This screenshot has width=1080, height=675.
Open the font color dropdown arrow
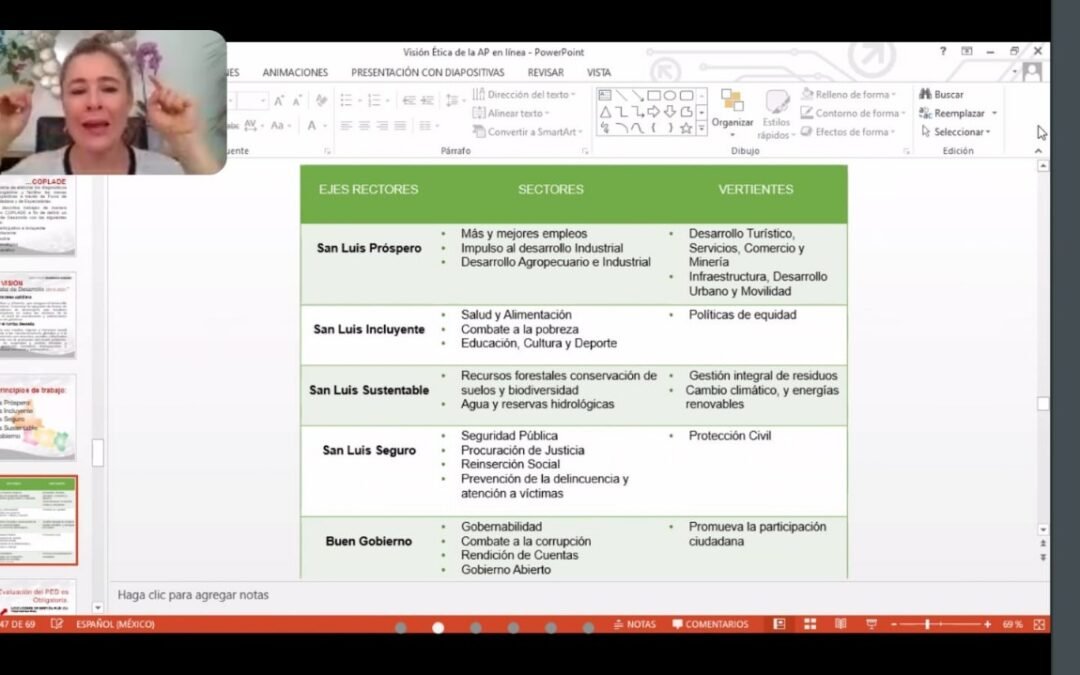click(324, 126)
